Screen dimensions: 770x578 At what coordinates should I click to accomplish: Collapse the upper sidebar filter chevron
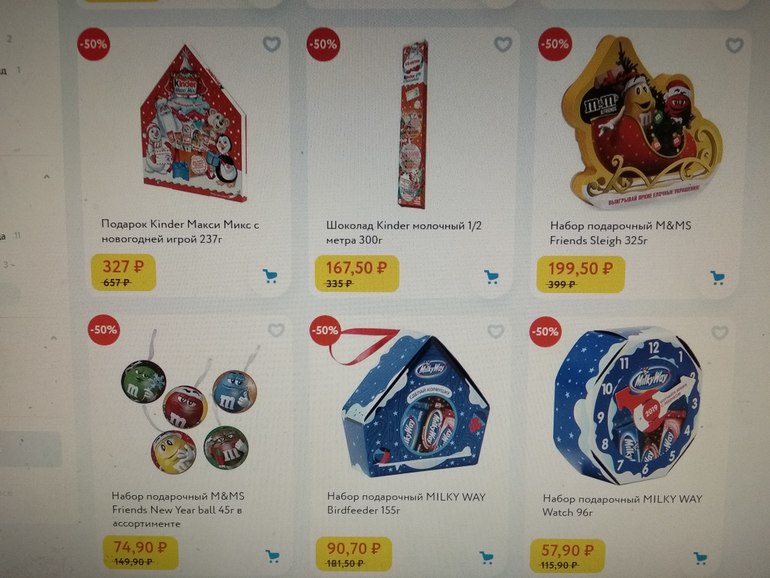(x=47, y=176)
